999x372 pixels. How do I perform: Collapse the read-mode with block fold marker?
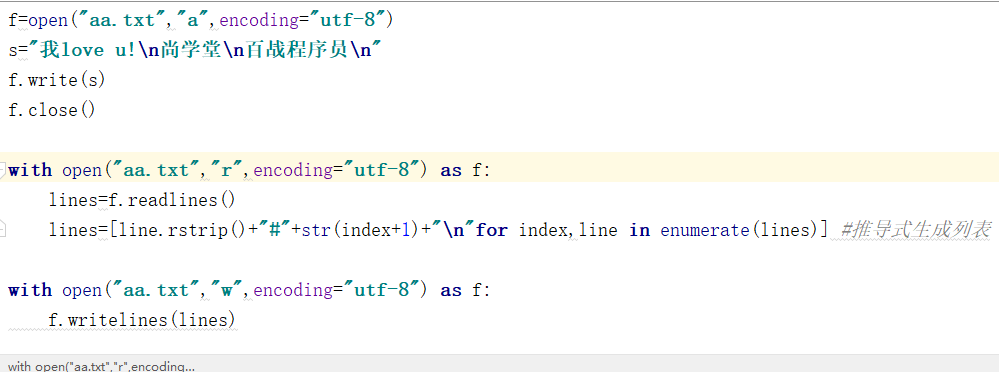pyautogui.click(x=3, y=169)
